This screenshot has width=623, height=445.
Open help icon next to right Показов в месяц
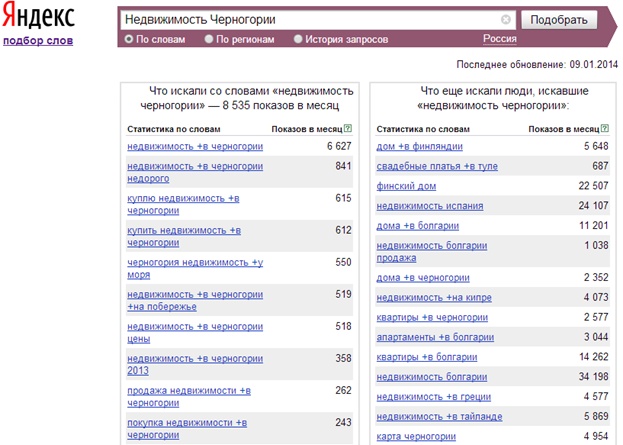pos(605,128)
